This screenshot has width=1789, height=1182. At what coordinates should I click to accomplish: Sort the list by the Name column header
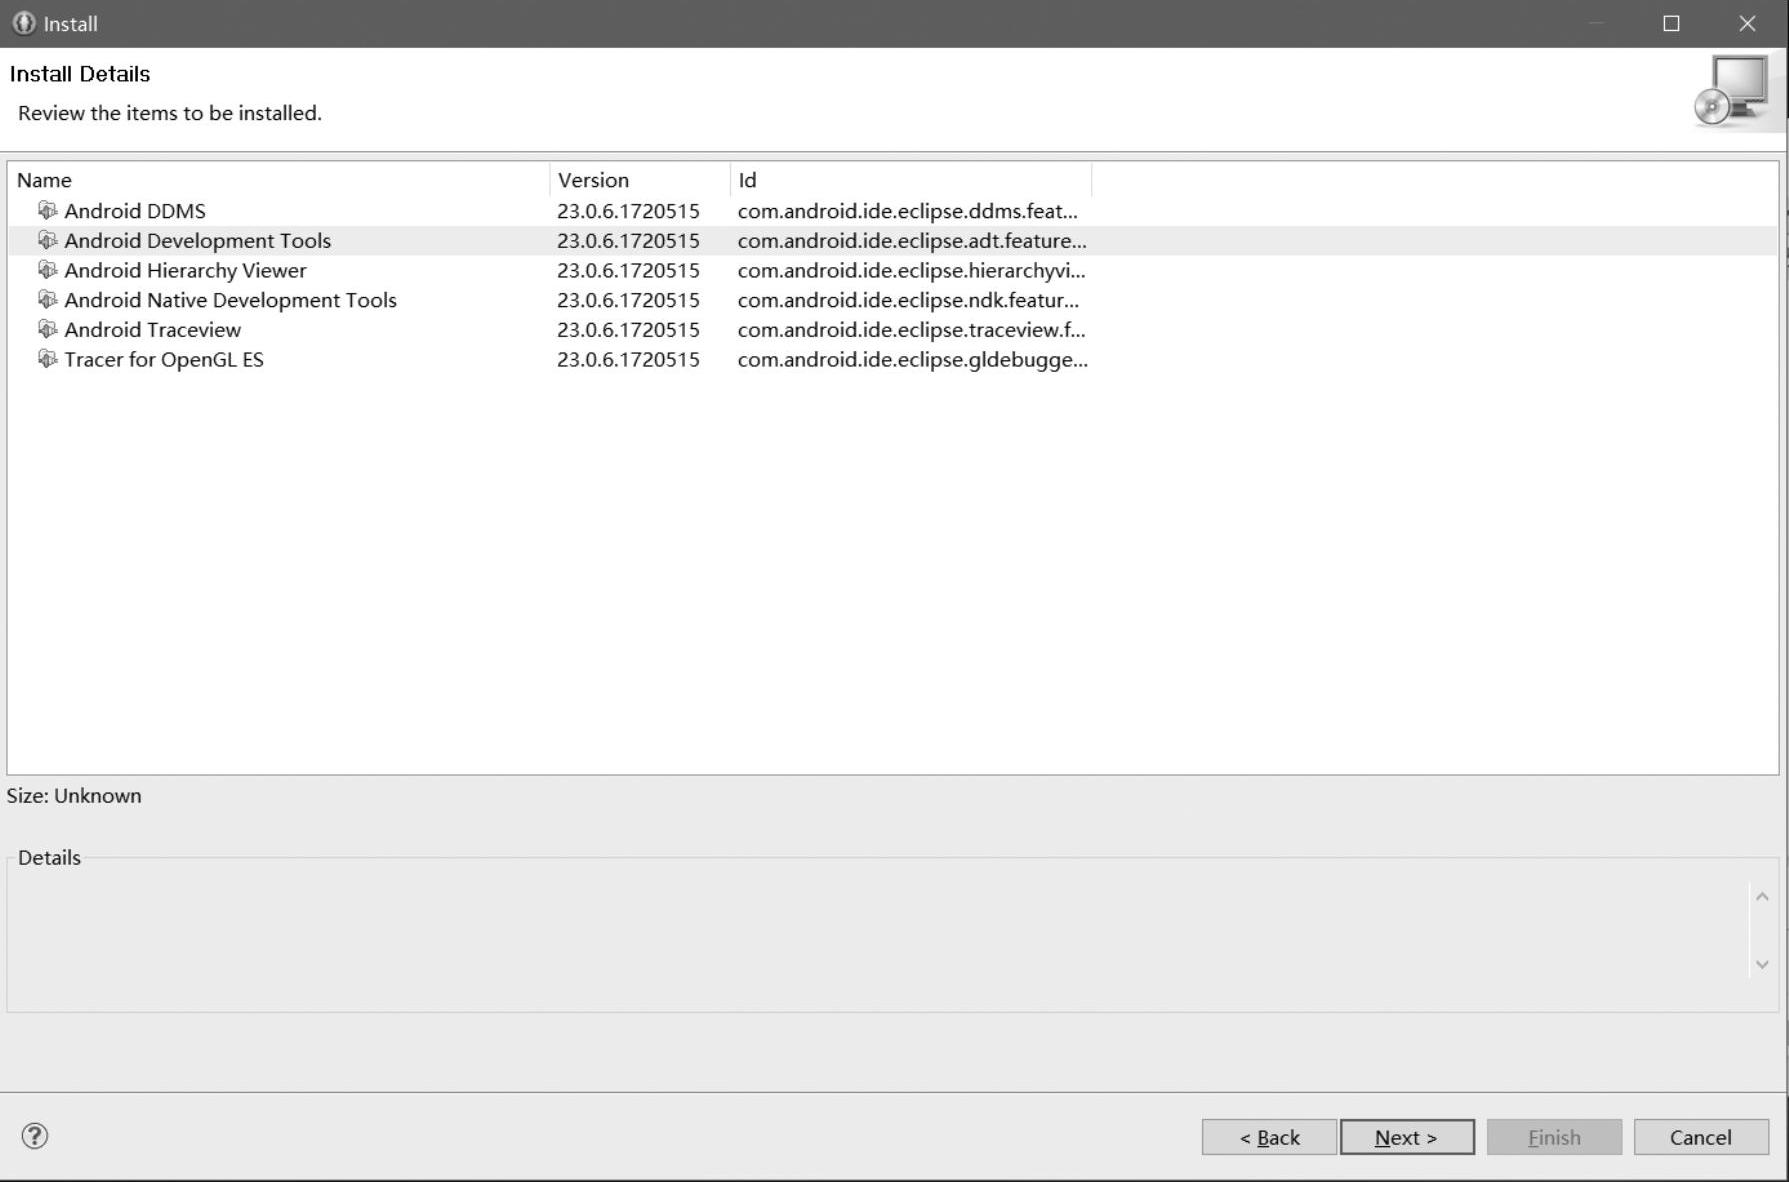click(x=279, y=180)
